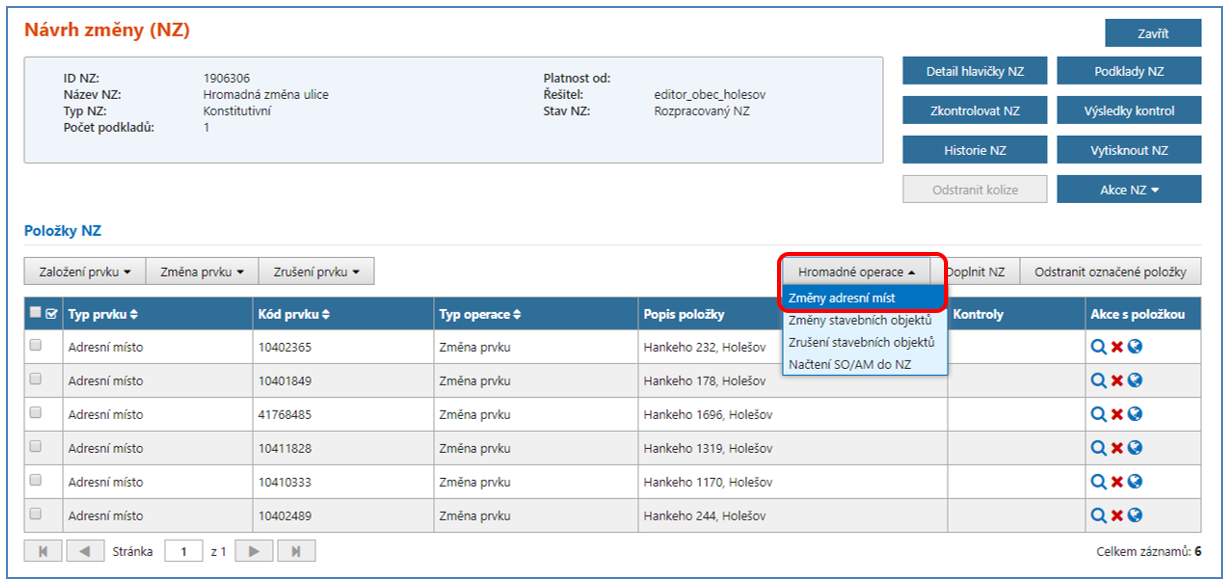The width and height of the screenshot is (1225, 582).
Task: Click the page number input field
Action: (x=183, y=551)
